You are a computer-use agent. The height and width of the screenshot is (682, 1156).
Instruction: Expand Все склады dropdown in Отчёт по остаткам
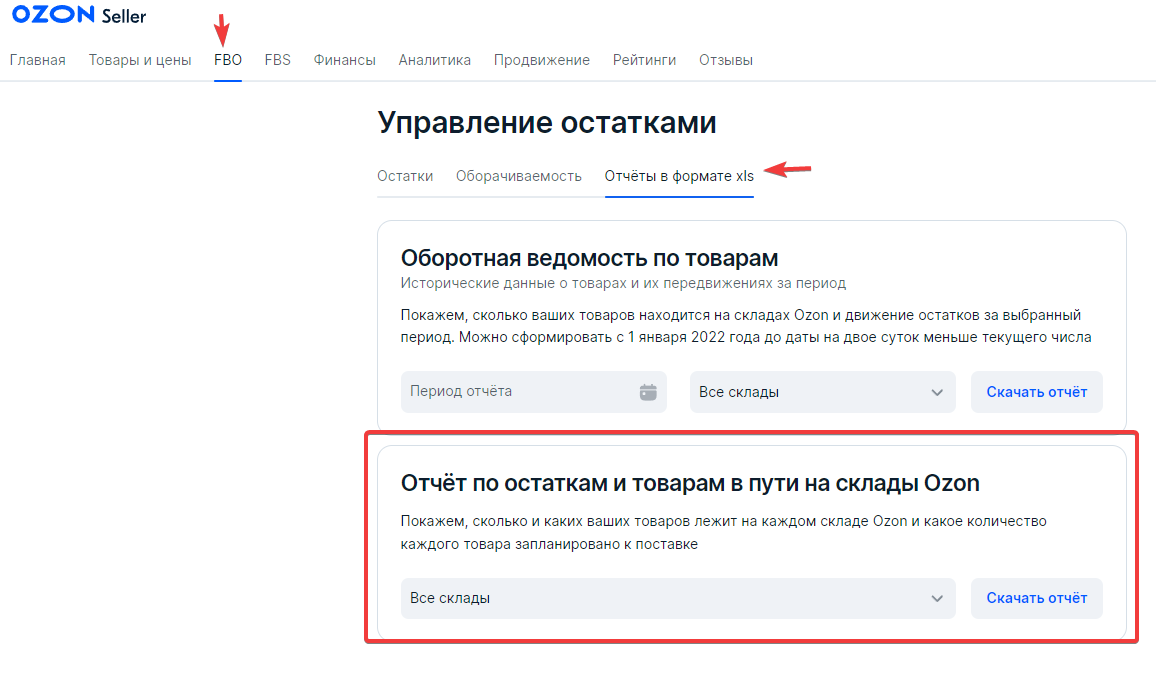pyautogui.click(x=678, y=599)
